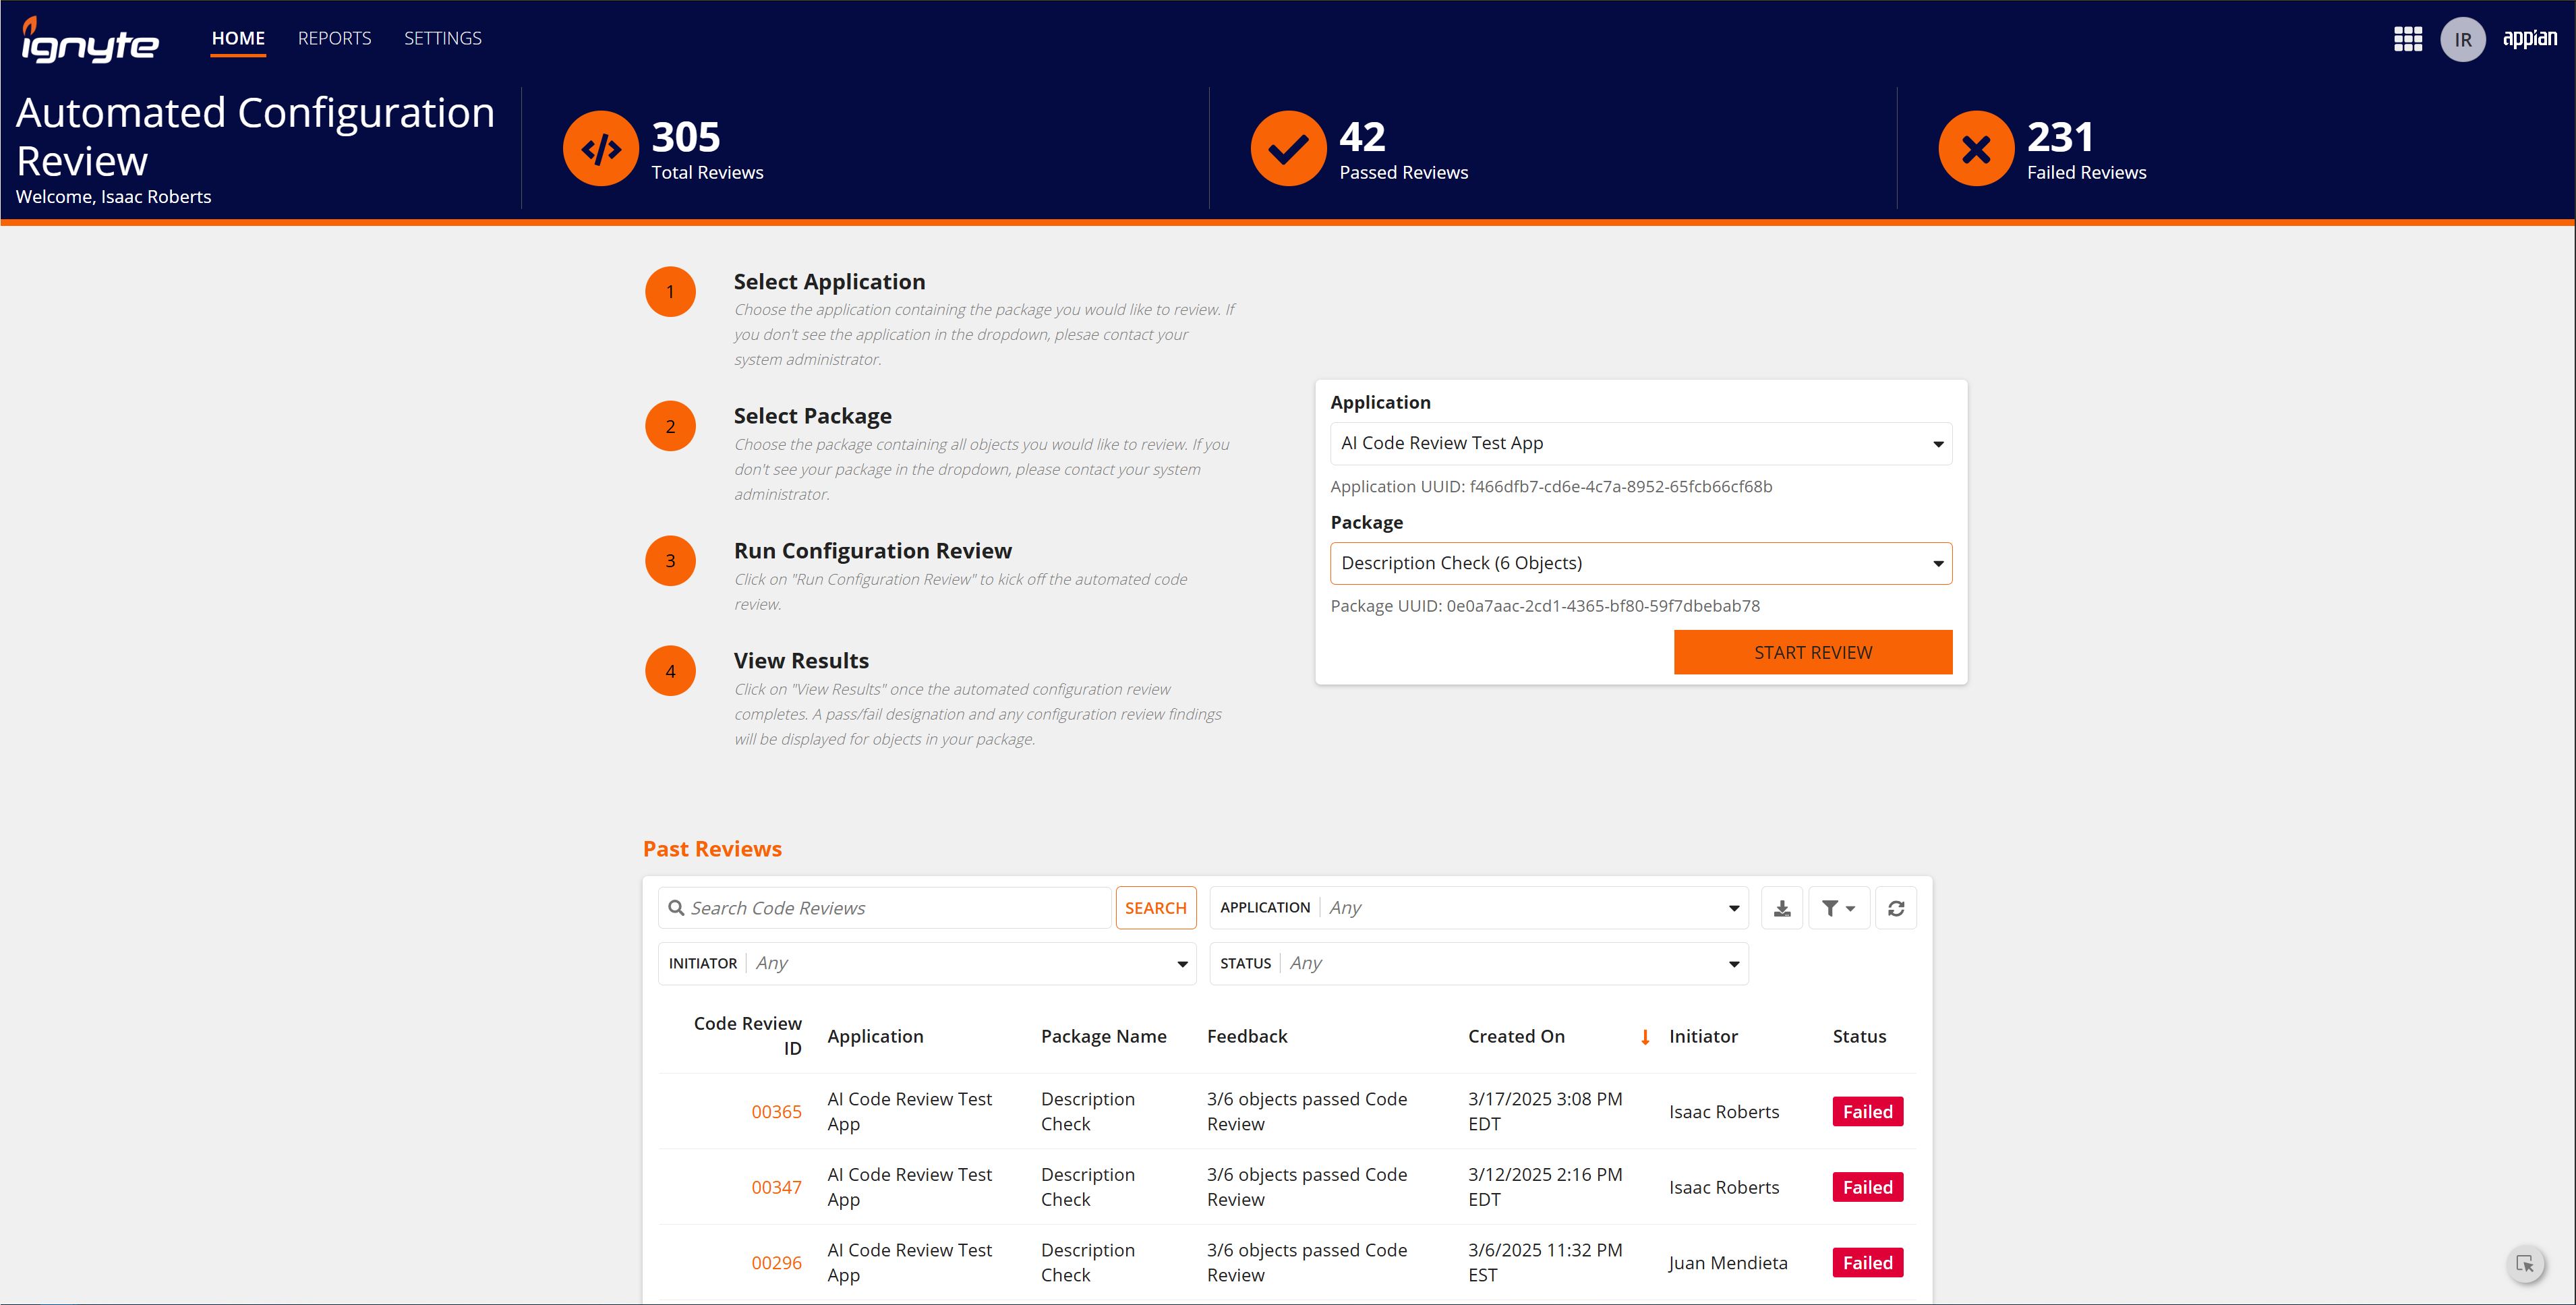Refresh the Past Reviews grid
The image size is (2576, 1305).
(x=1895, y=908)
